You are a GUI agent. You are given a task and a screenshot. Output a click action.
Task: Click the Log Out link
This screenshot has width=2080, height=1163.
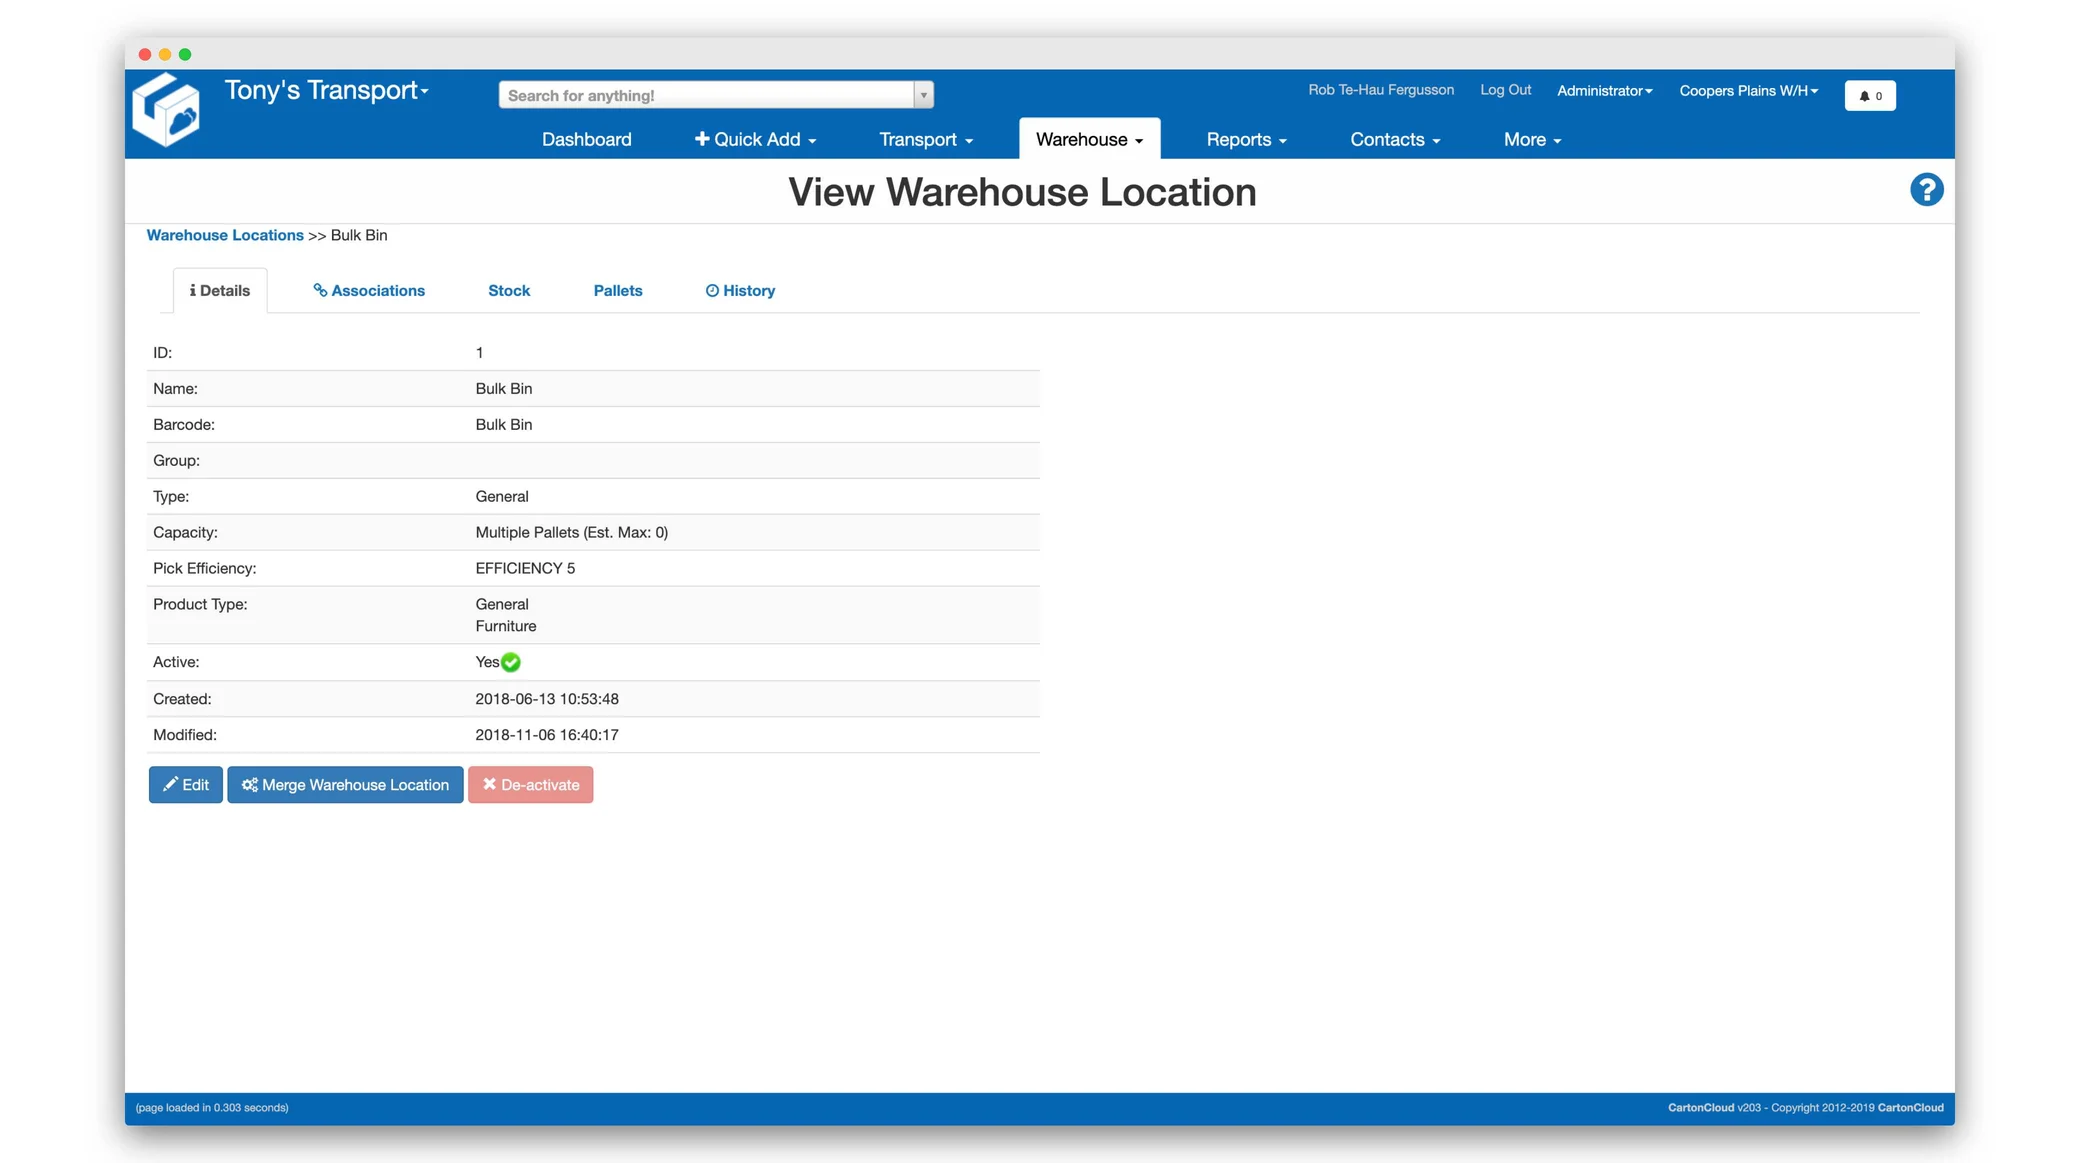[1505, 90]
